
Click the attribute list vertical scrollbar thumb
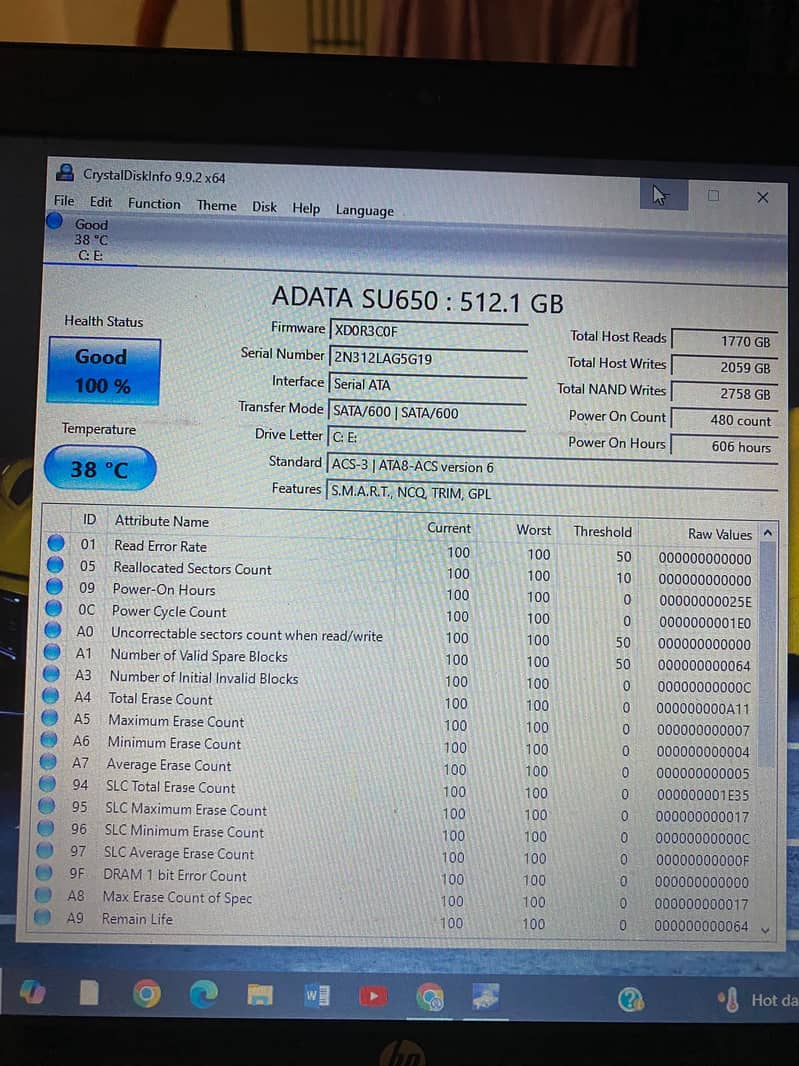tap(766, 653)
